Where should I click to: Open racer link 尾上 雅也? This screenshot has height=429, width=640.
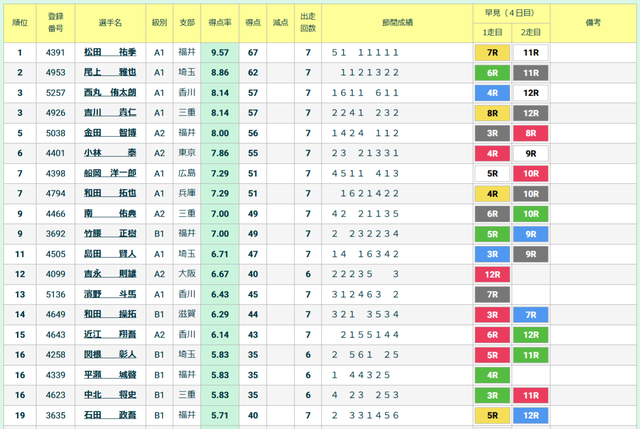coord(110,73)
